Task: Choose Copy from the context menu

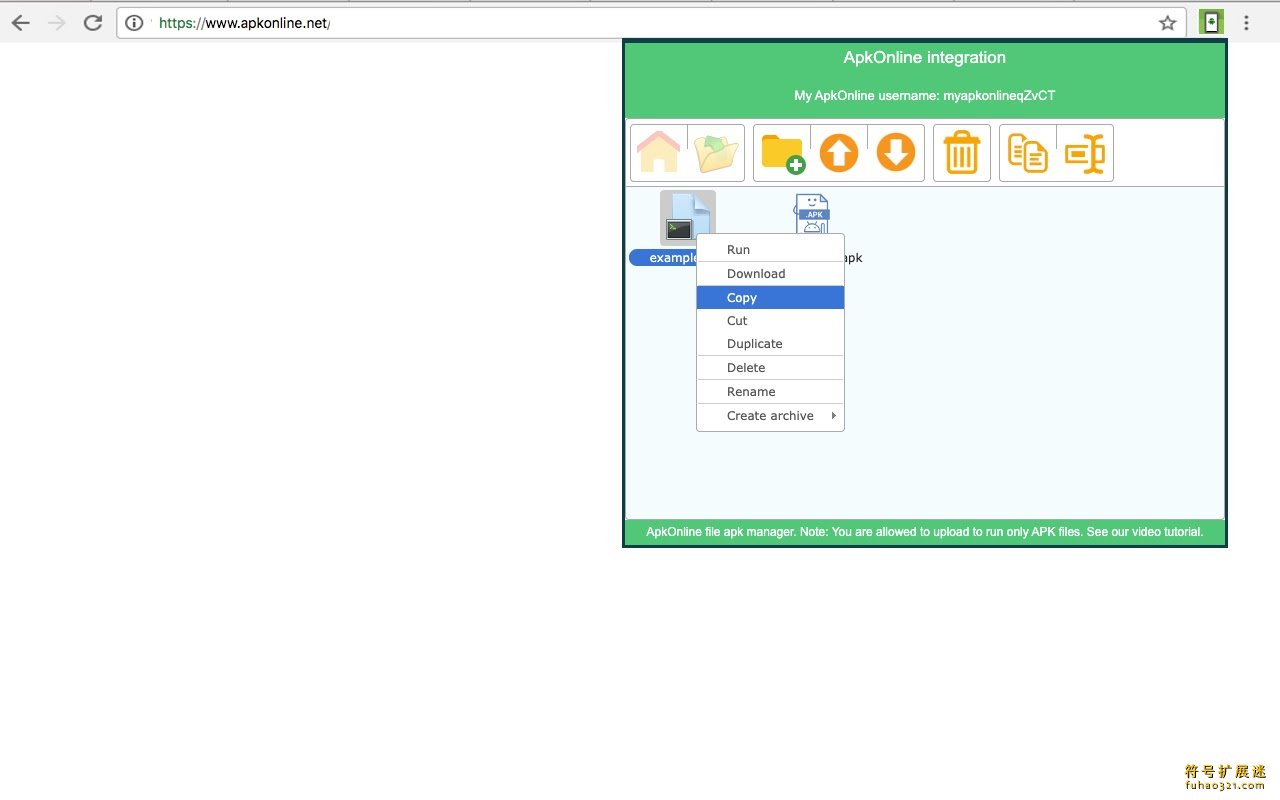Action: pyautogui.click(x=770, y=298)
